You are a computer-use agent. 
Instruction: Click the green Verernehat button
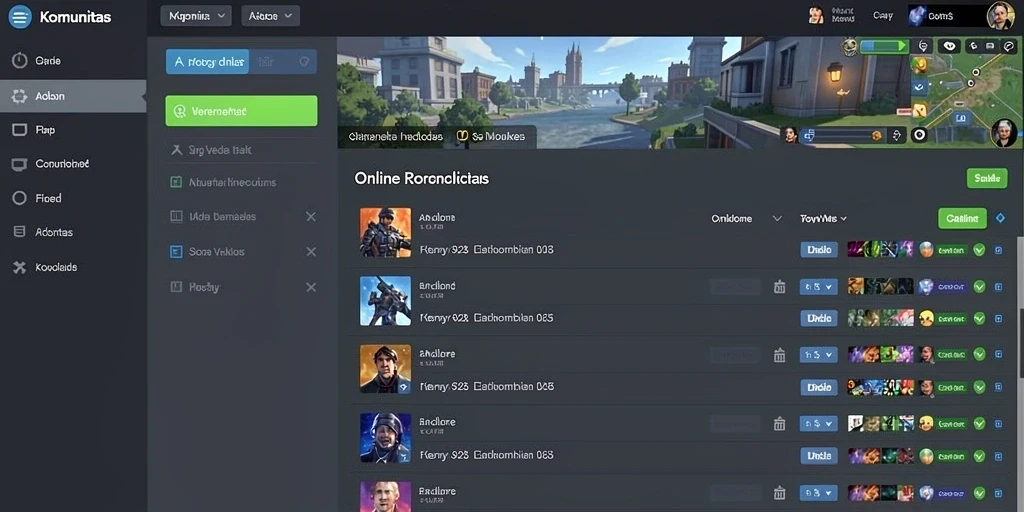tap(242, 111)
